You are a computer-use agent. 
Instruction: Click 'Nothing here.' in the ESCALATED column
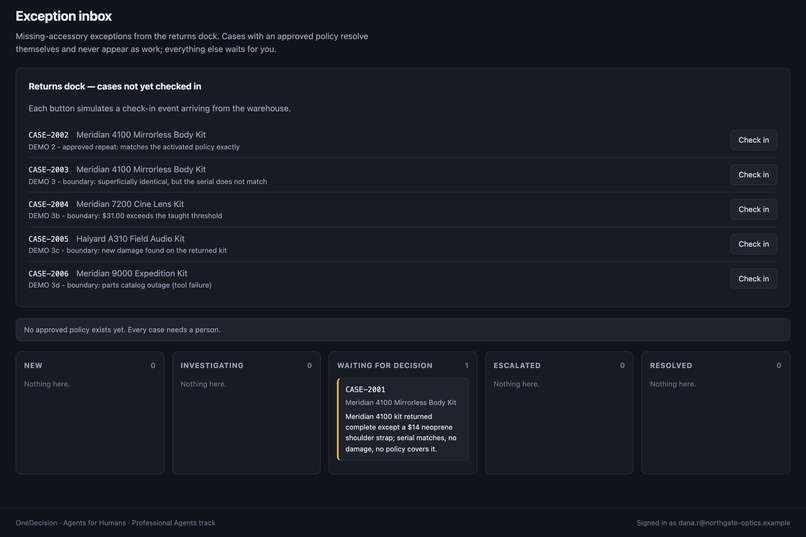click(516, 384)
